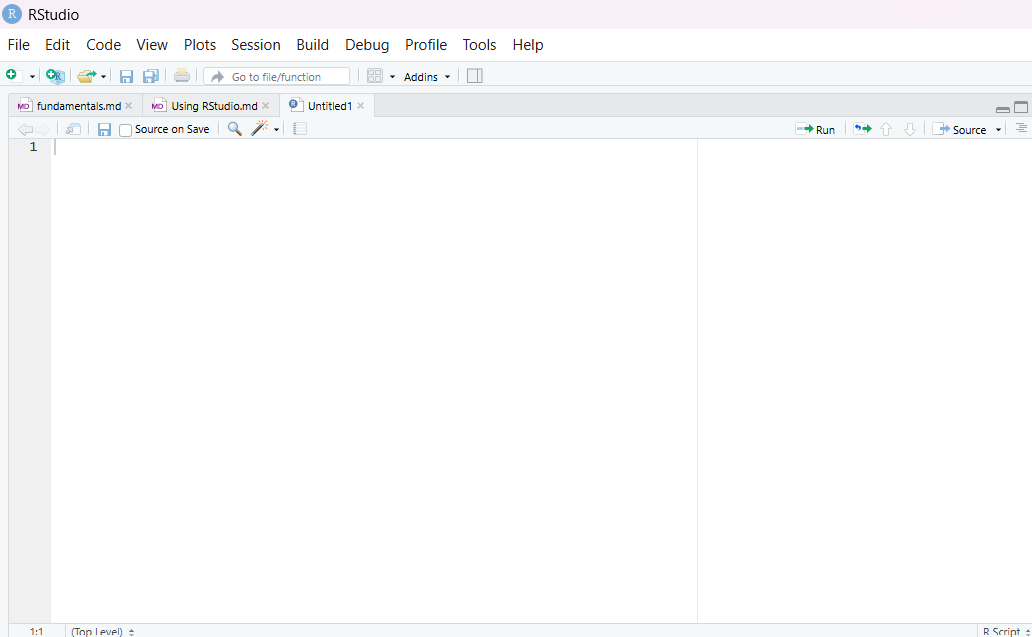Open the Plots menu
Viewport: 1032px width, 637px height.
199,45
